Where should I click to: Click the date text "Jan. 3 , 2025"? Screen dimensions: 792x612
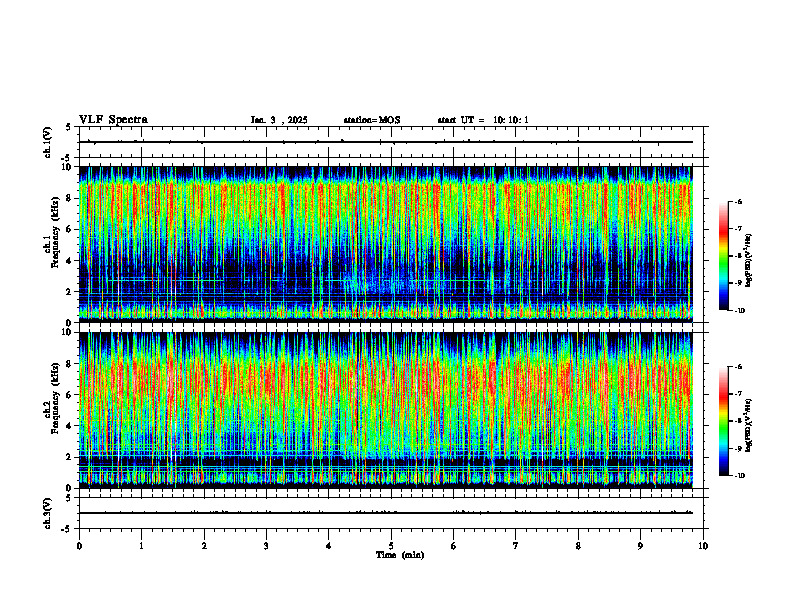pyautogui.click(x=279, y=120)
